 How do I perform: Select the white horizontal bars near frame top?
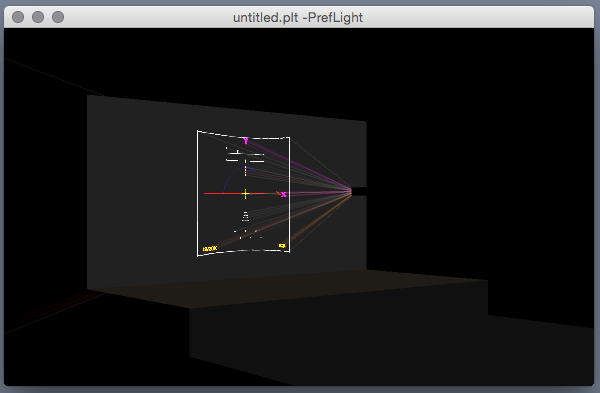point(245,156)
